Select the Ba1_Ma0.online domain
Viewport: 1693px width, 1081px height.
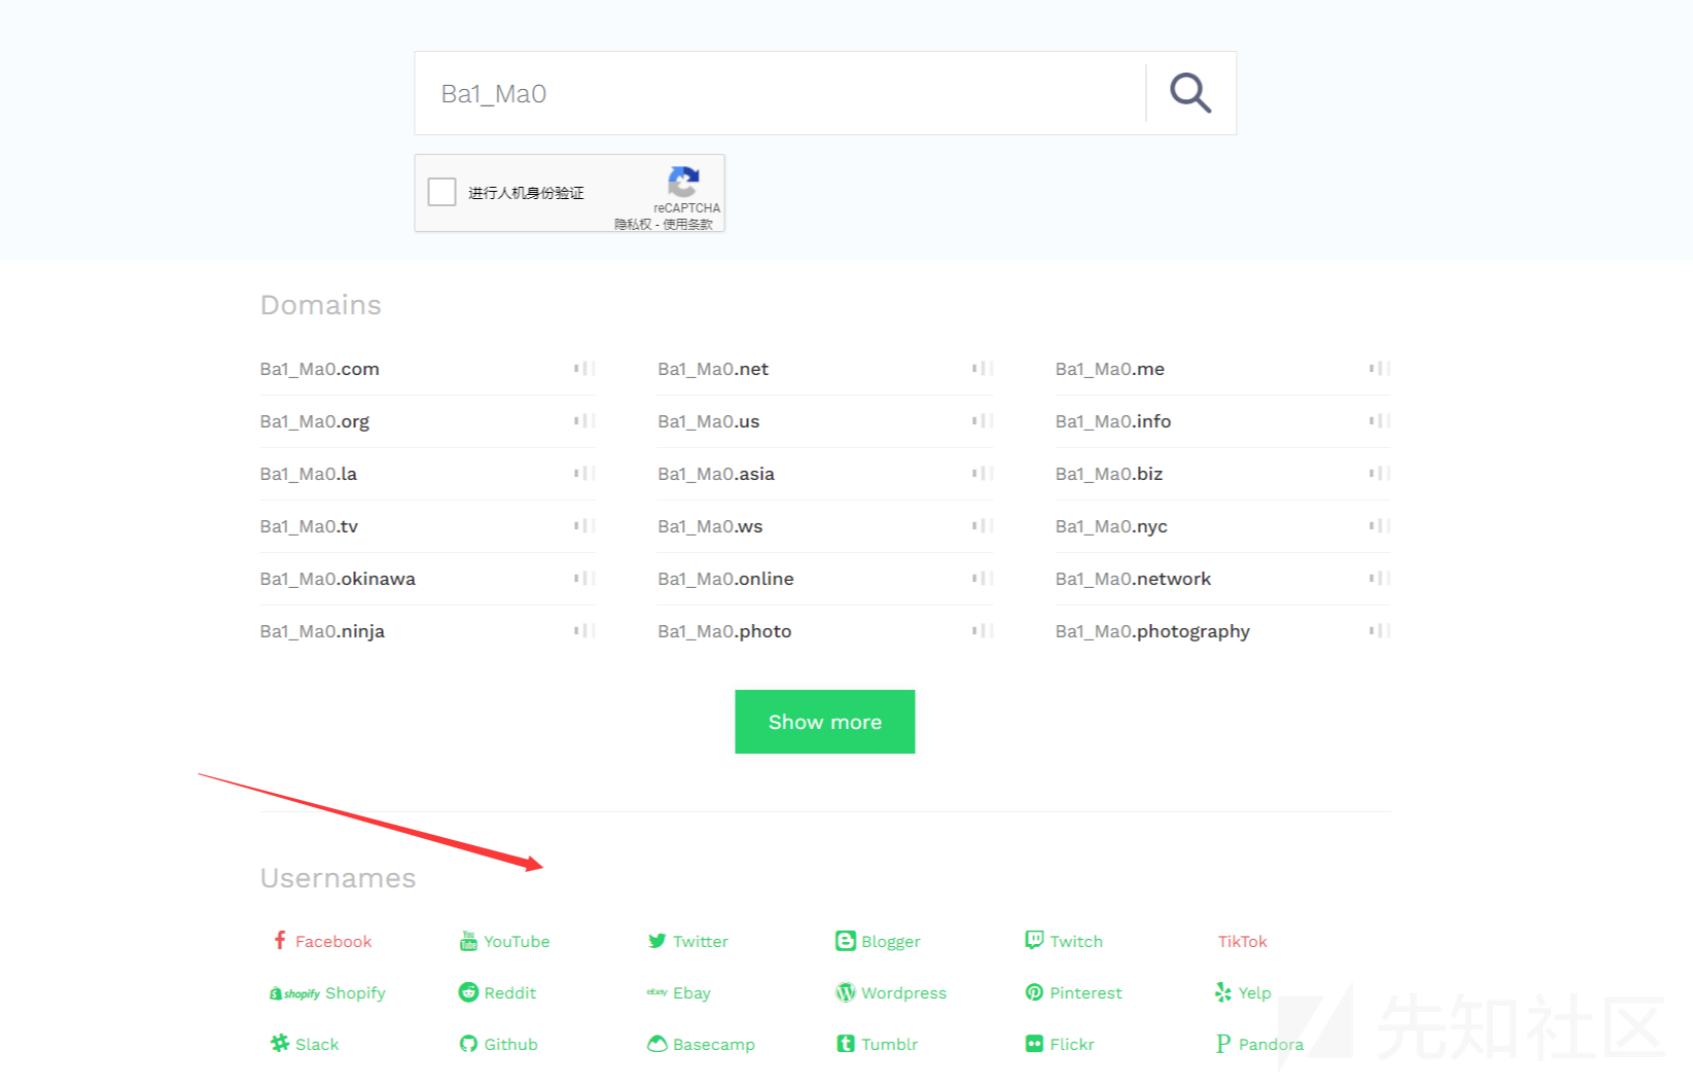click(726, 579)
